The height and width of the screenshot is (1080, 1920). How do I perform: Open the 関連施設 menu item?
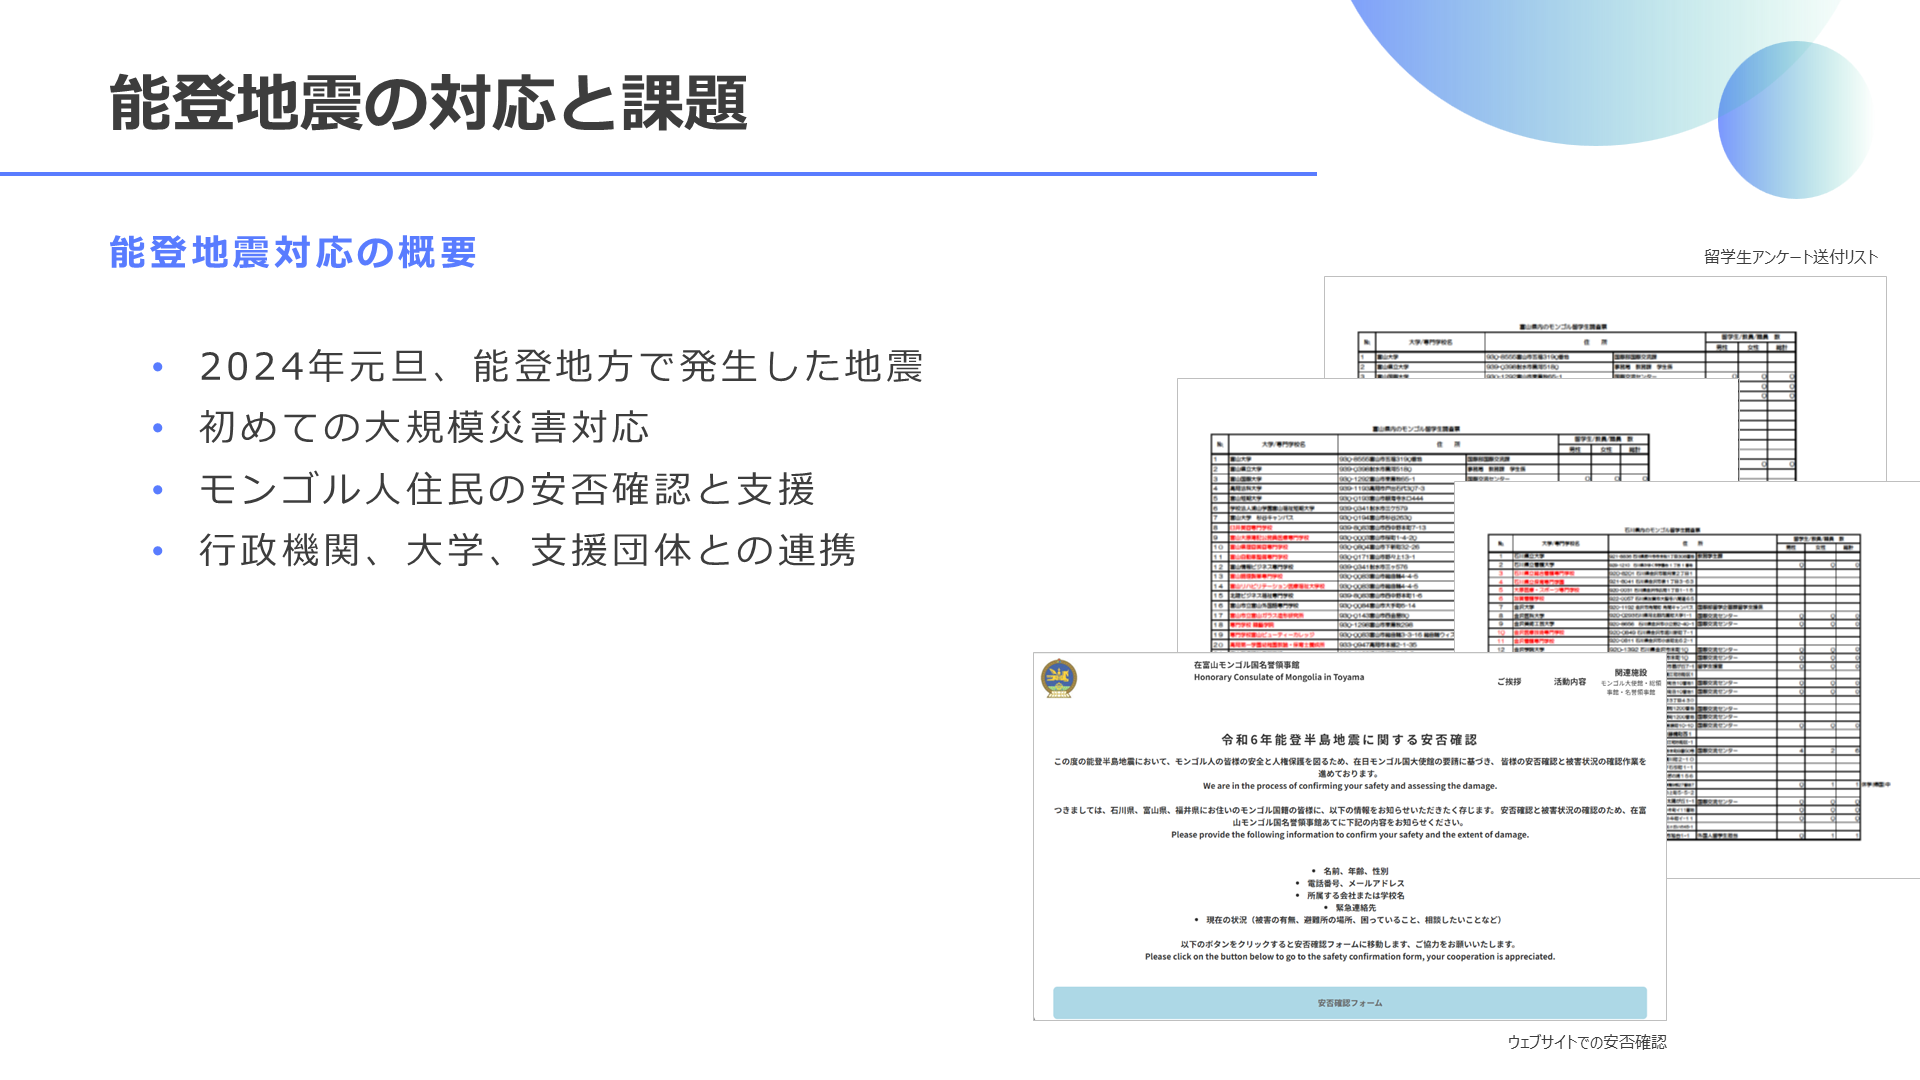click(1630, 673)
